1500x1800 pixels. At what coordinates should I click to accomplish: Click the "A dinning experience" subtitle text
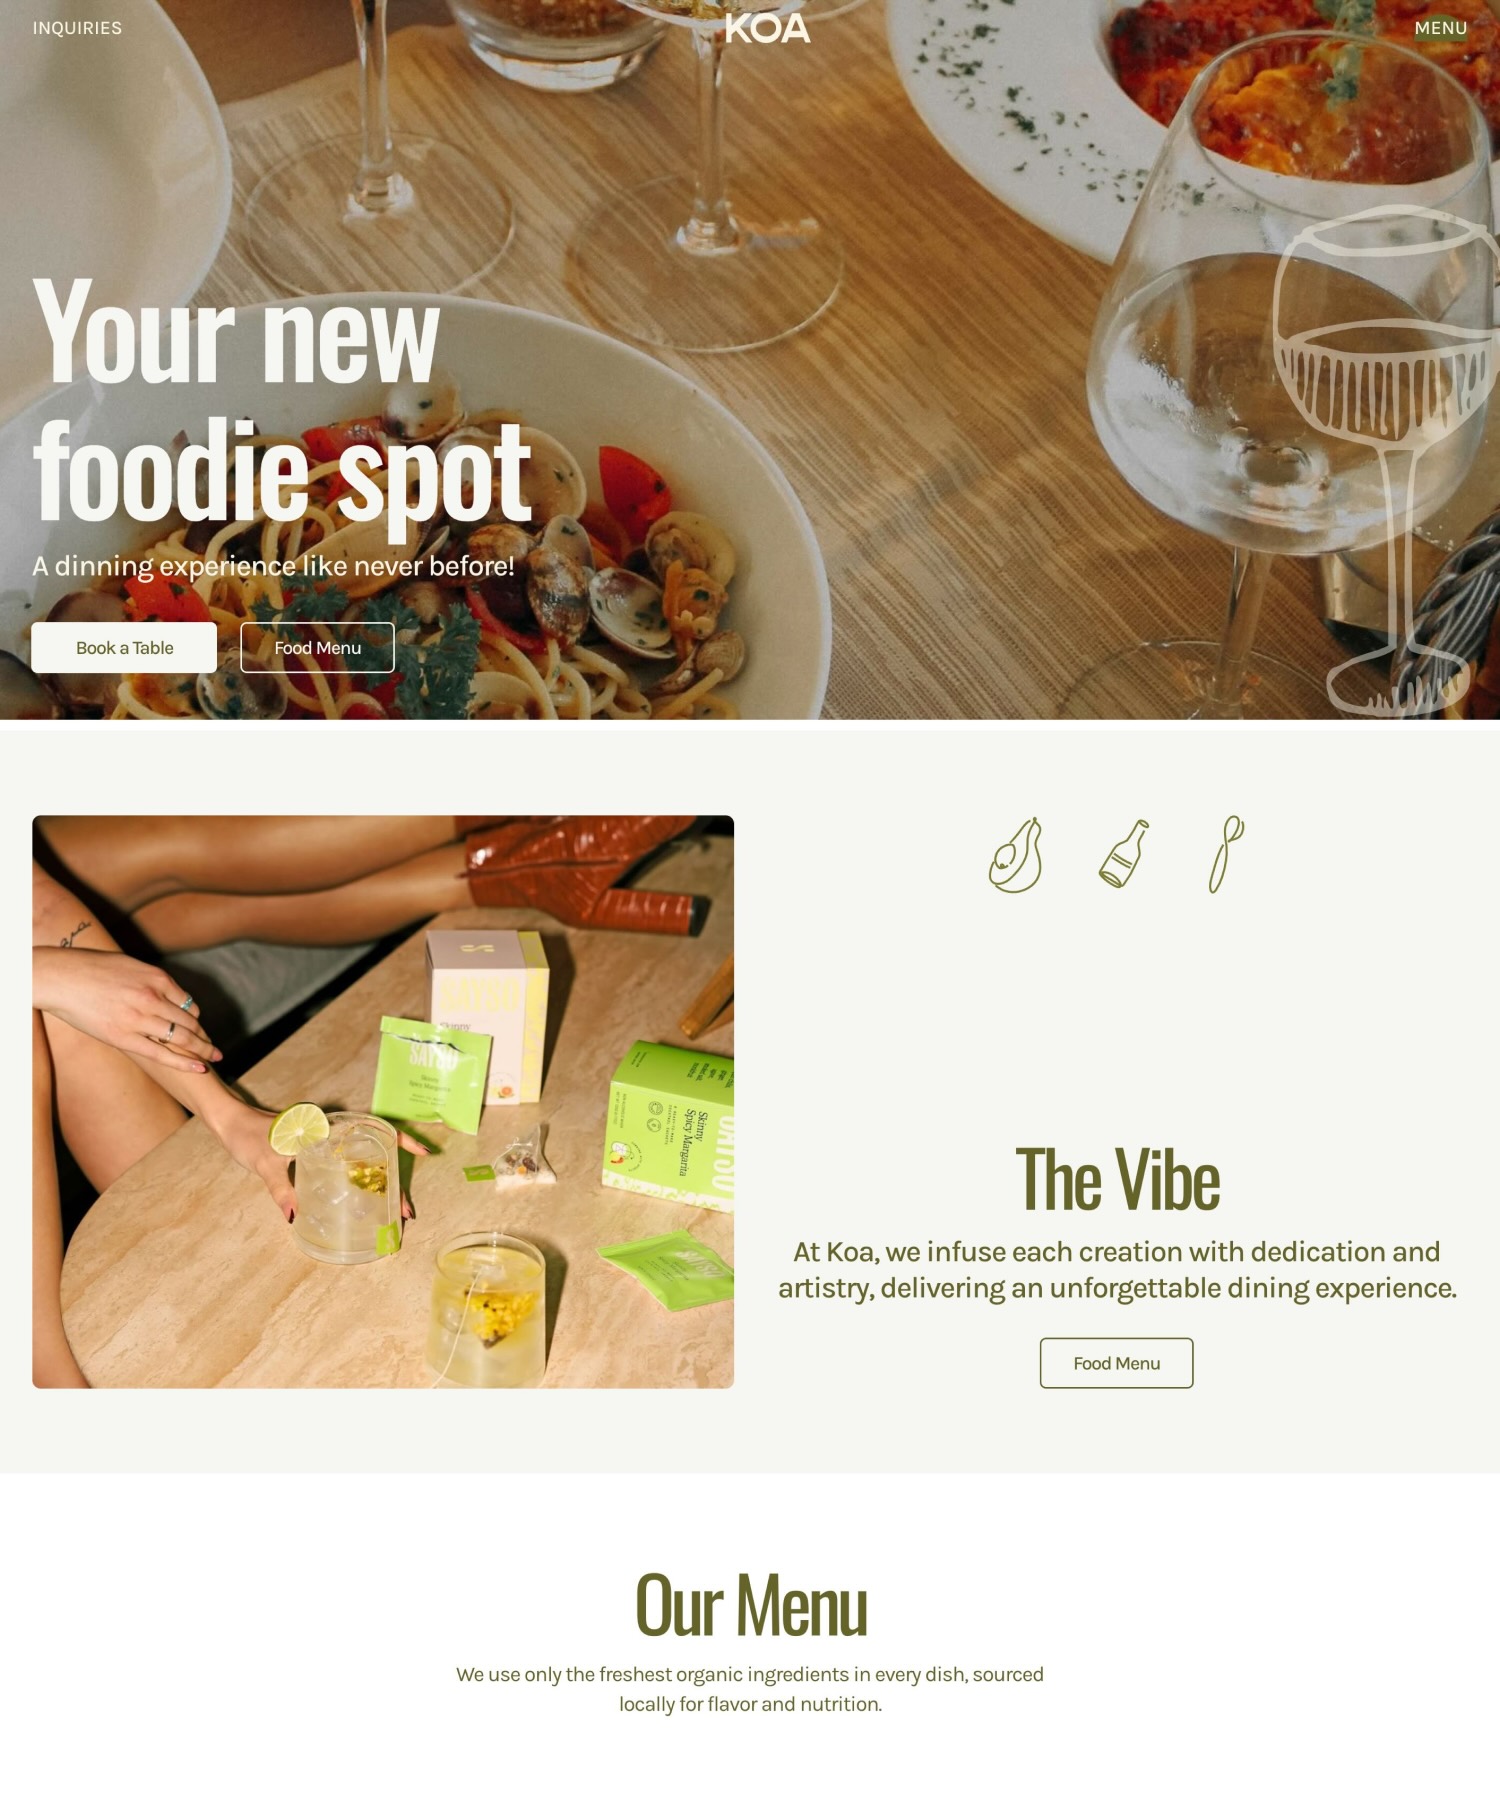coord(273,566)
